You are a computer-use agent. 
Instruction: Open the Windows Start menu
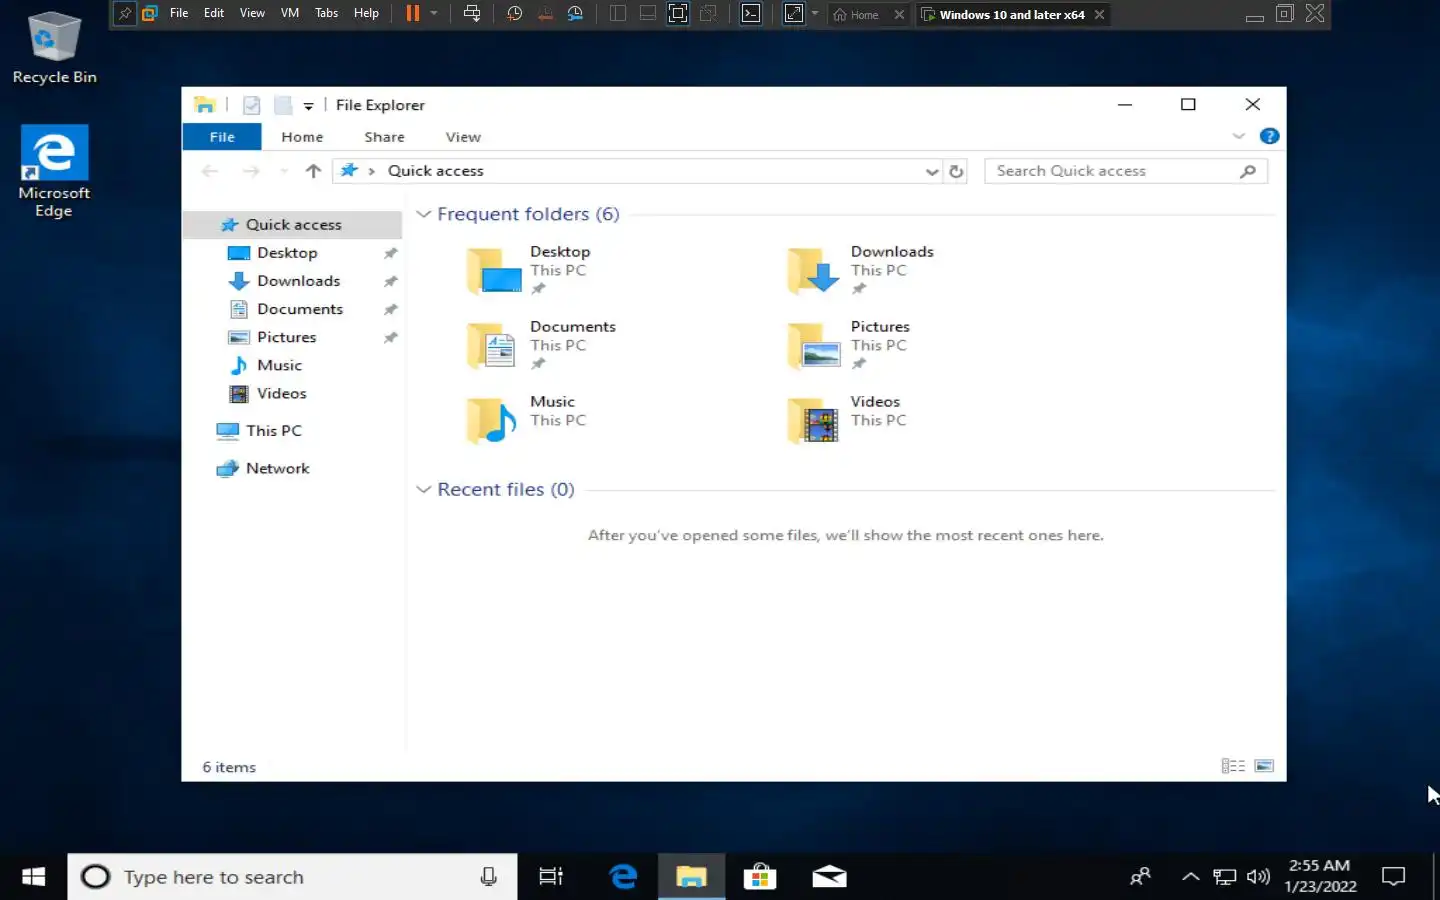coord(33,877)
